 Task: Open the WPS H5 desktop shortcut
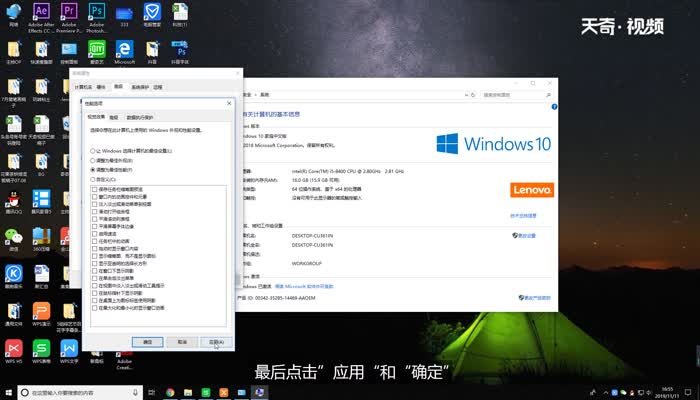tap(14, 351)
